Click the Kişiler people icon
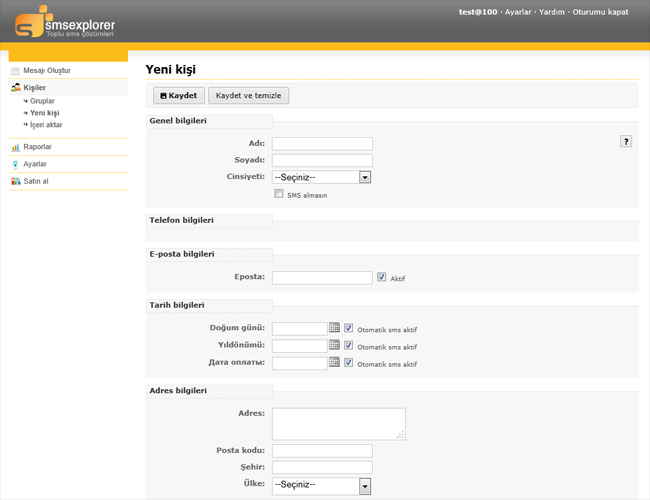 click(x=16, y=87)
